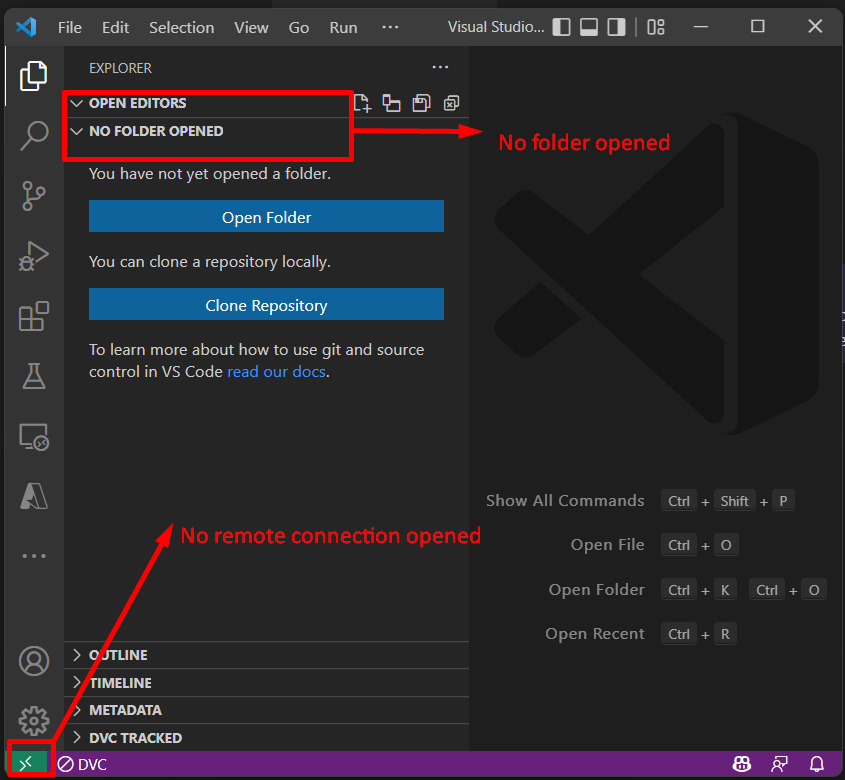The image size is (845, 780).
Task: Open the Notifications bell in the status bar
Action: (x=815, y=763)
